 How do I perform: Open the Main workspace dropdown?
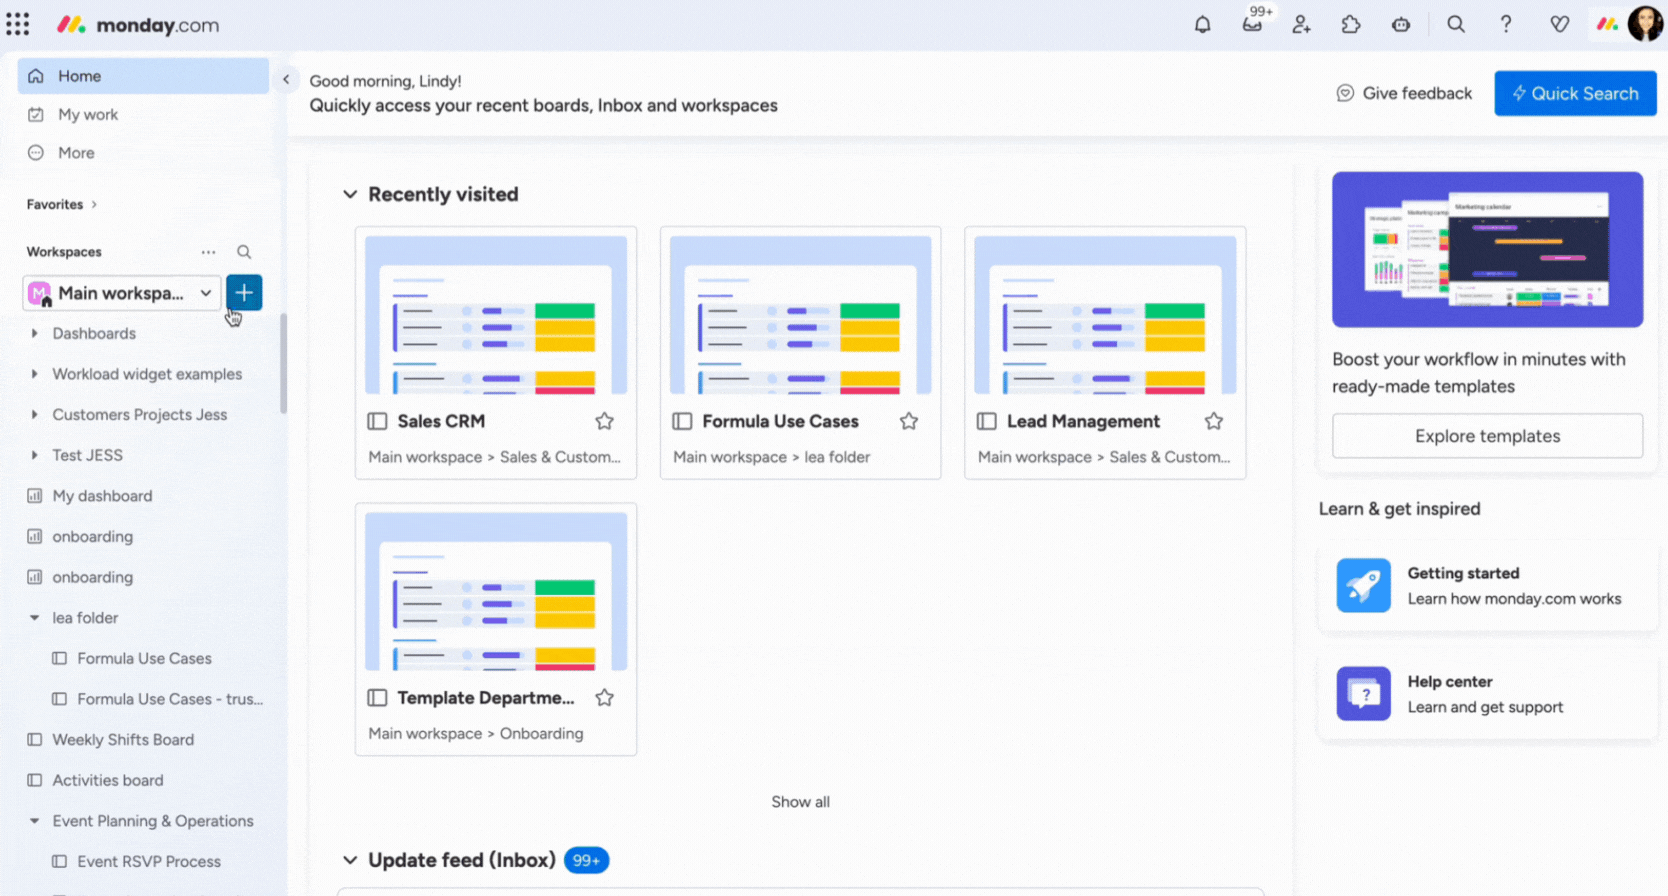(x=121, y=293)
